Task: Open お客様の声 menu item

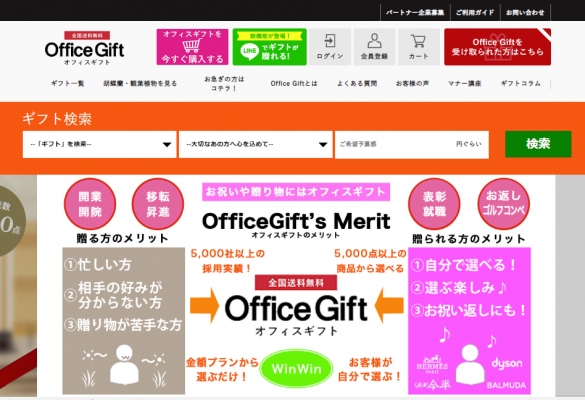Action: [x=412, y=83]
